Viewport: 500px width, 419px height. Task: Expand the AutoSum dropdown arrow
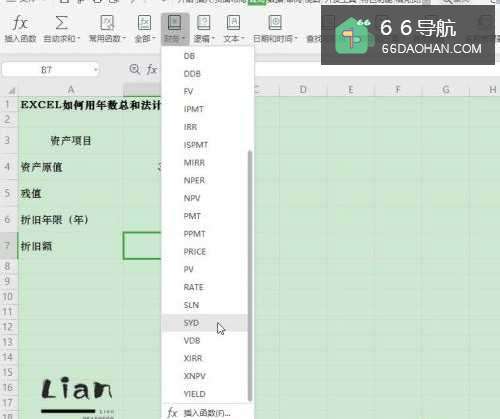click(79, 39)
